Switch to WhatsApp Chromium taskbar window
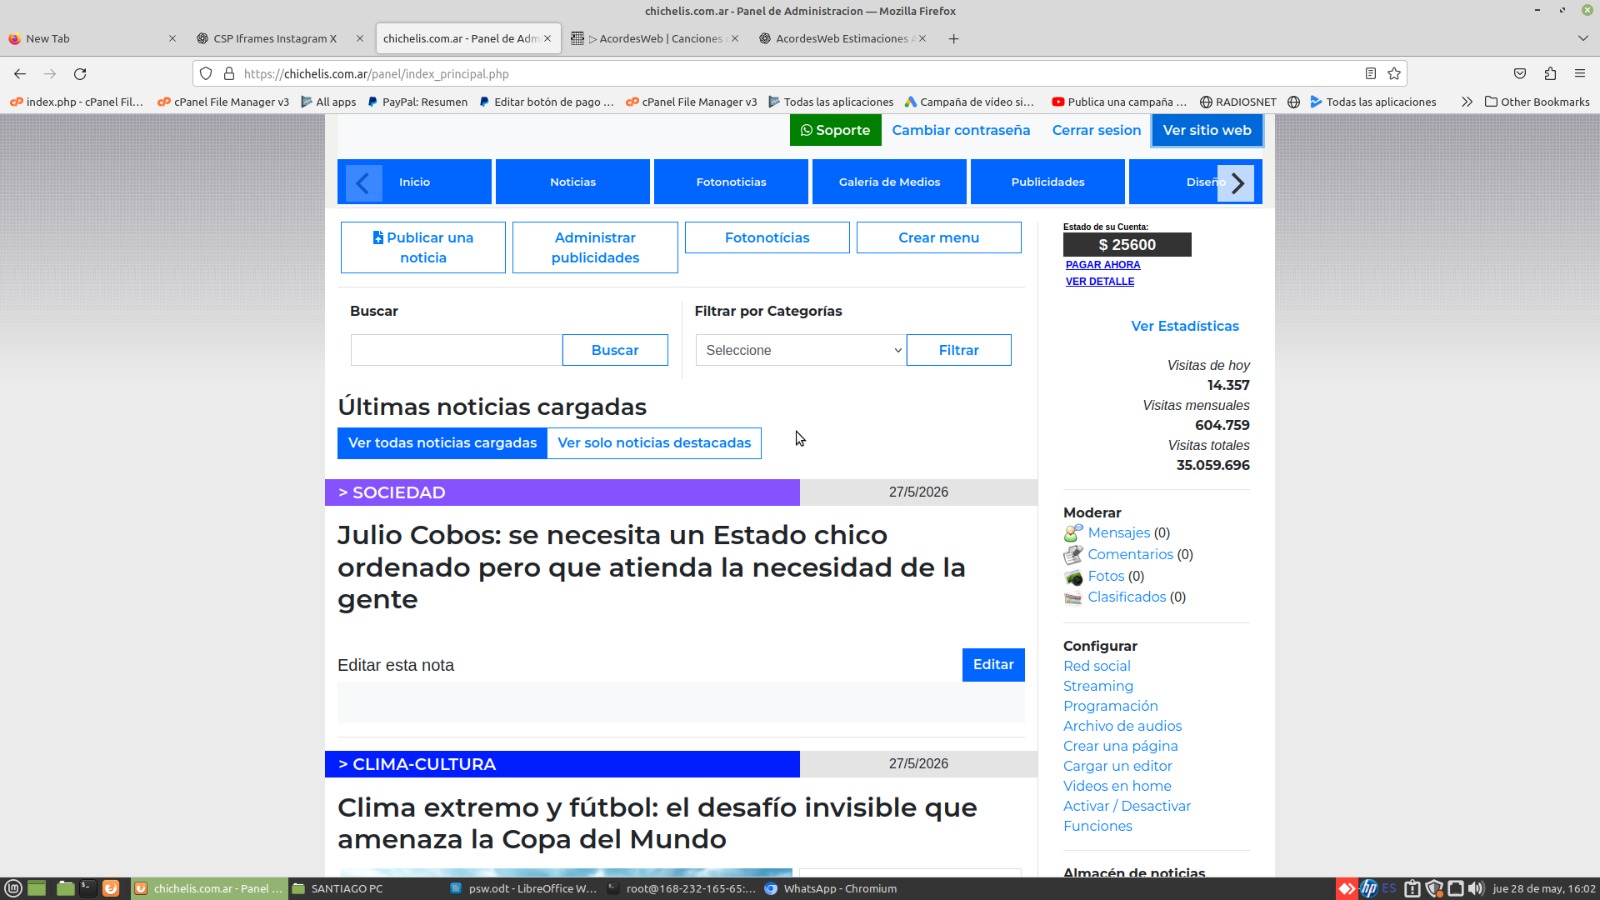Image resolution: width=1600 pixels, height=900 pixels. click(830, 888)
